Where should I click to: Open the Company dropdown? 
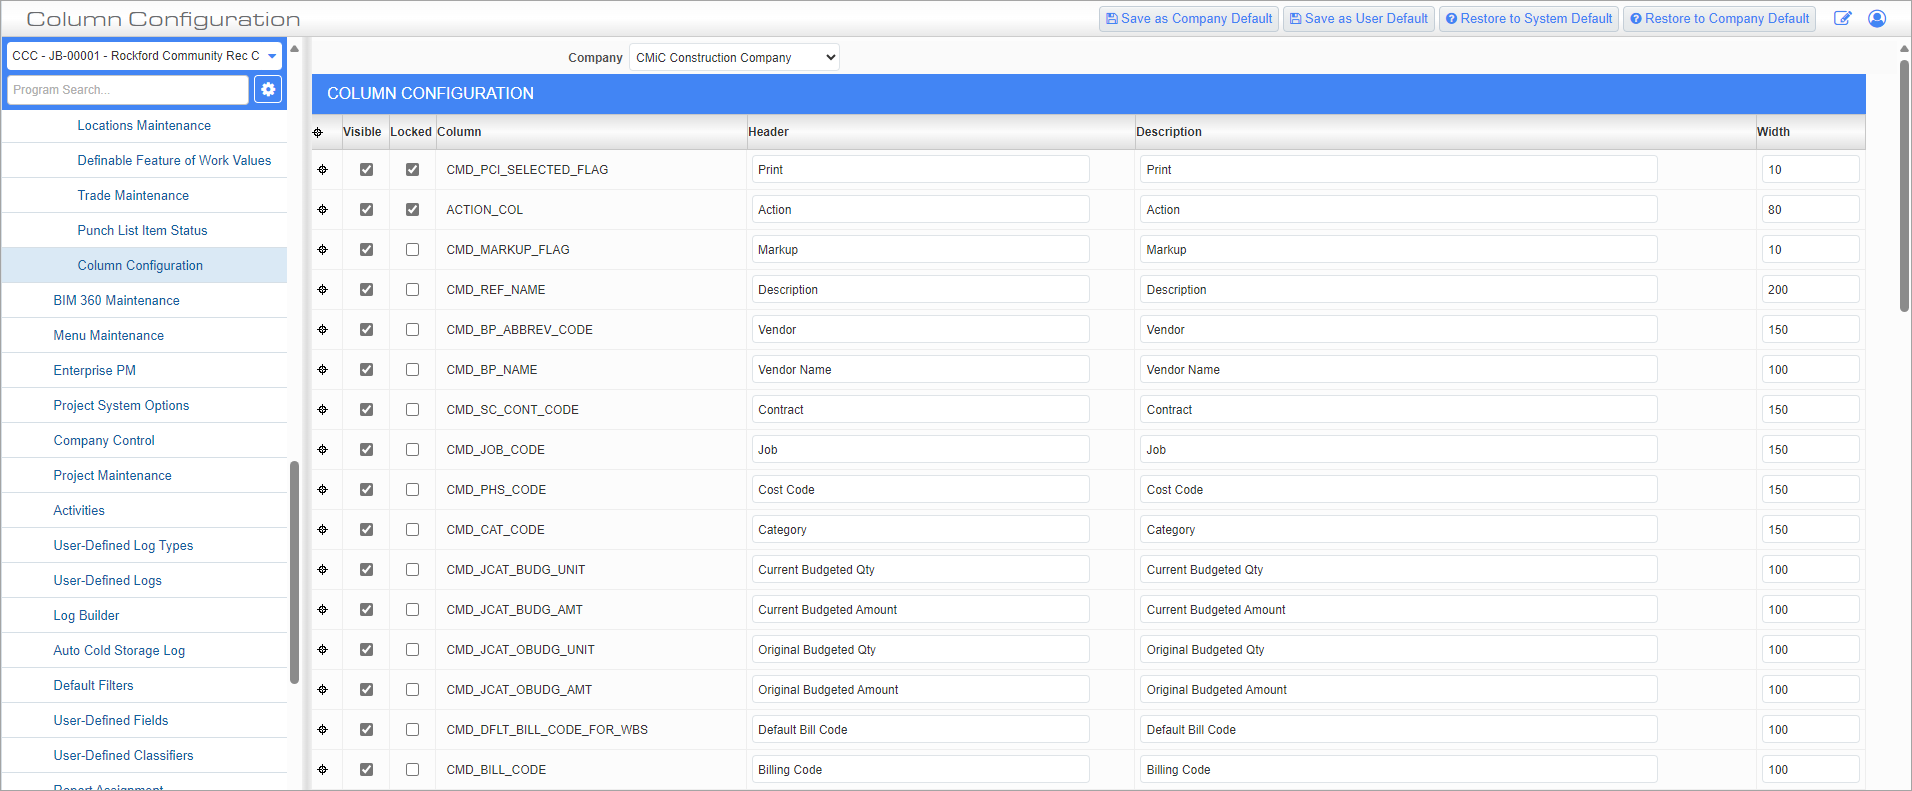[734, 58]
